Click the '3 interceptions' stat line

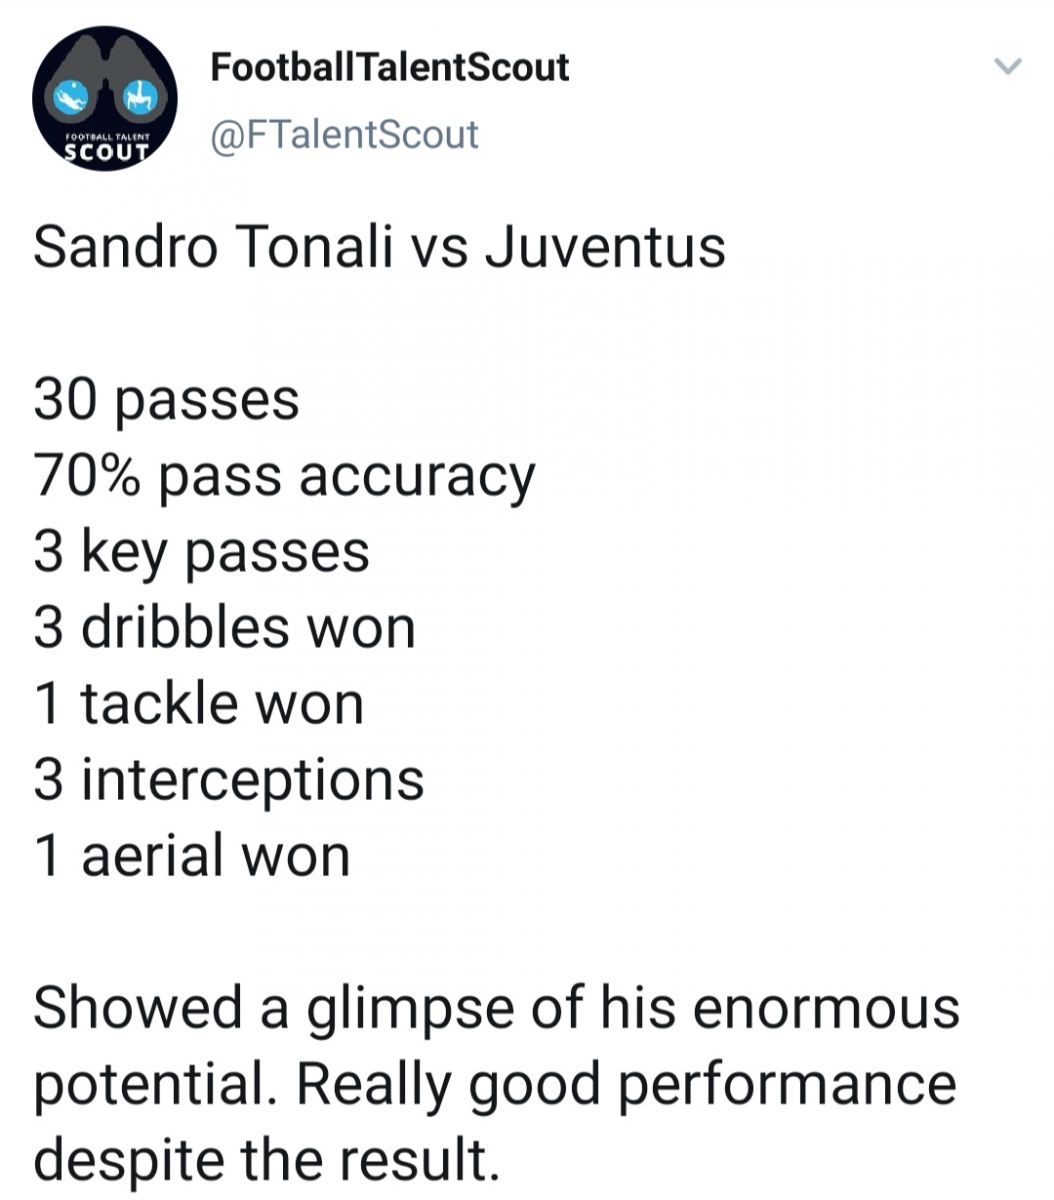229,781
